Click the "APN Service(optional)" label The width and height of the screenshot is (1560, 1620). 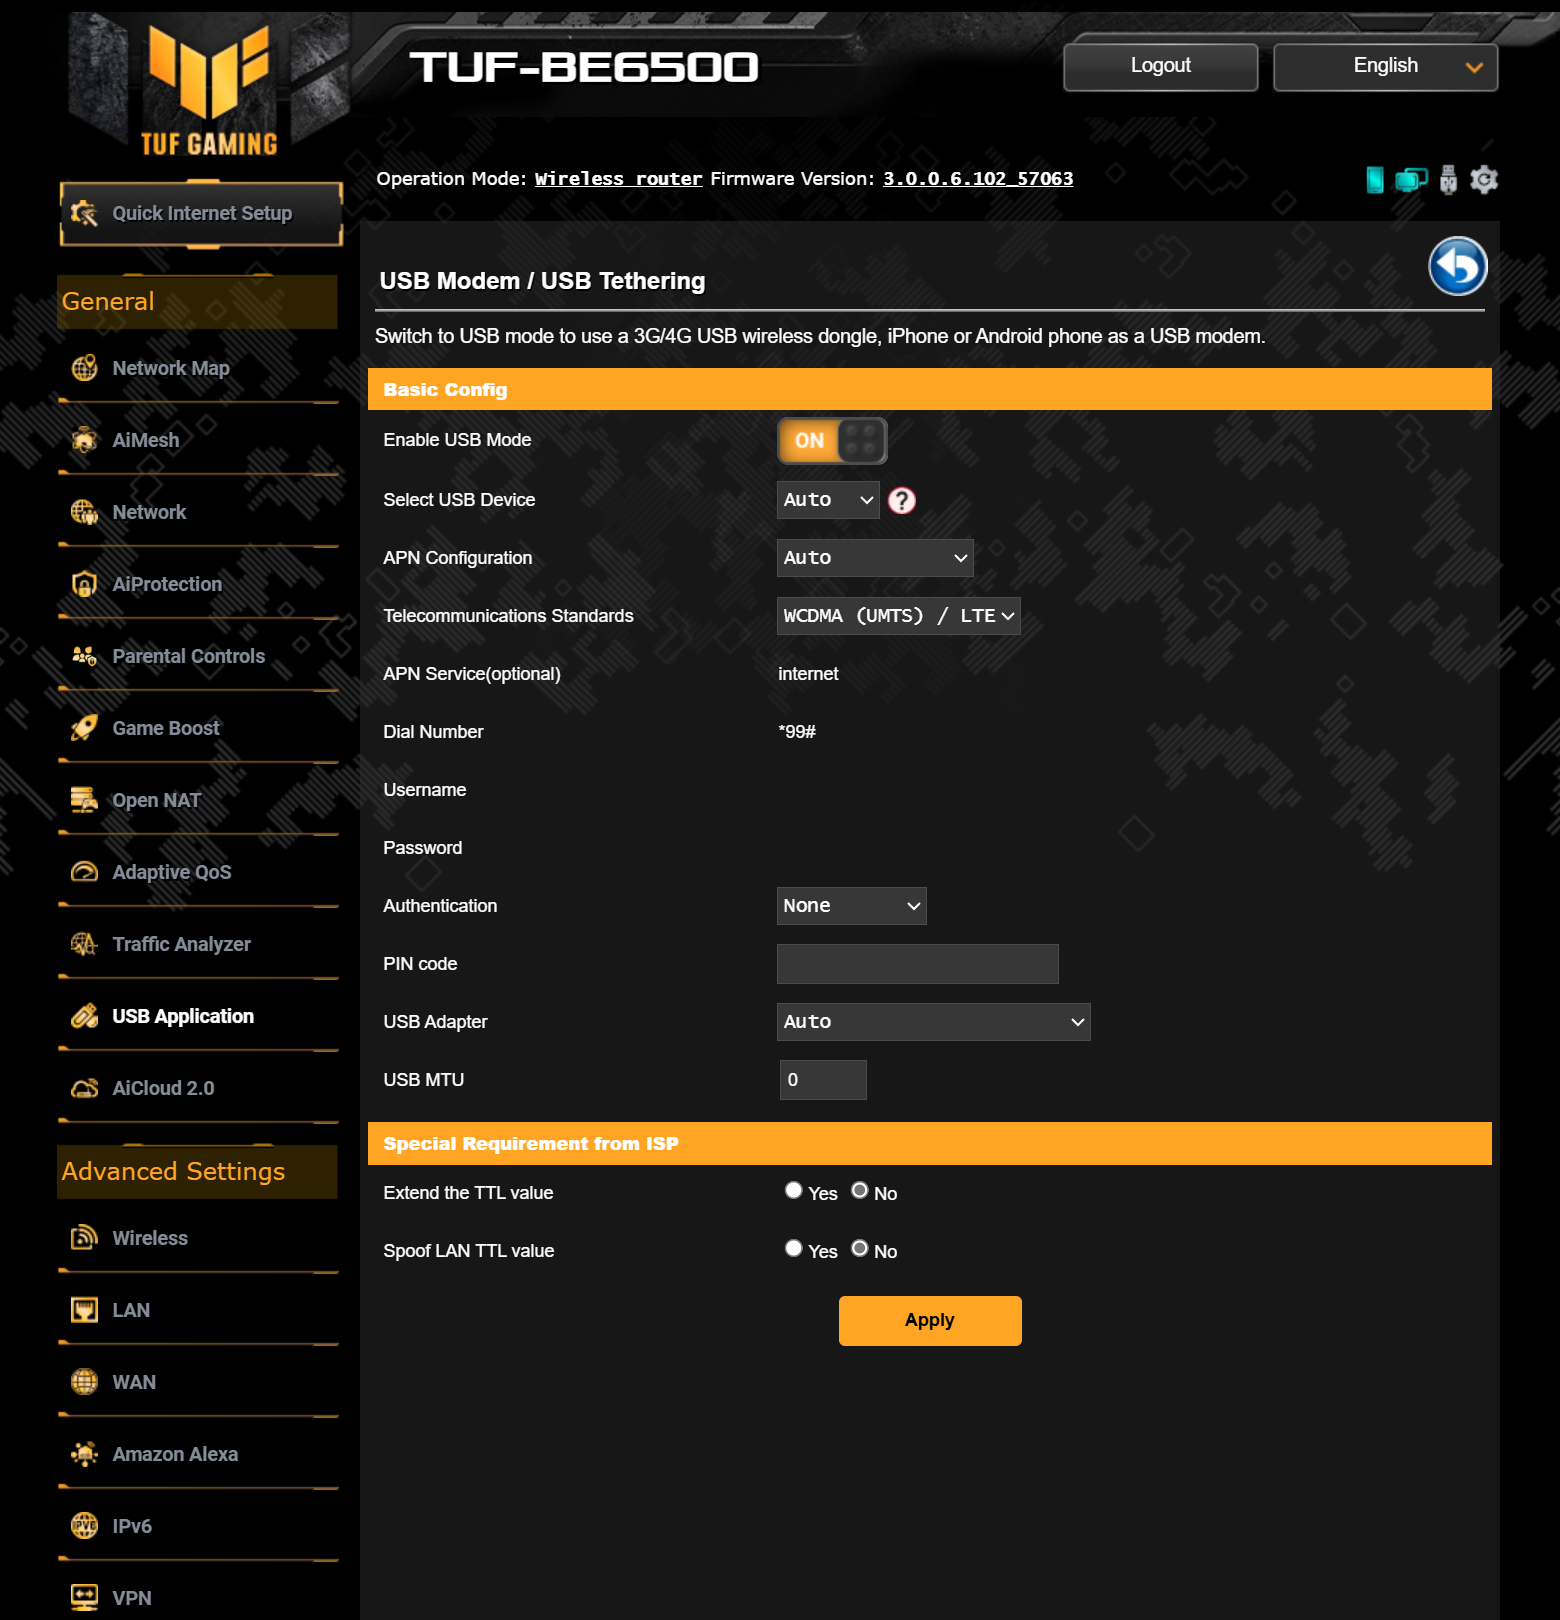pos(472,674)
